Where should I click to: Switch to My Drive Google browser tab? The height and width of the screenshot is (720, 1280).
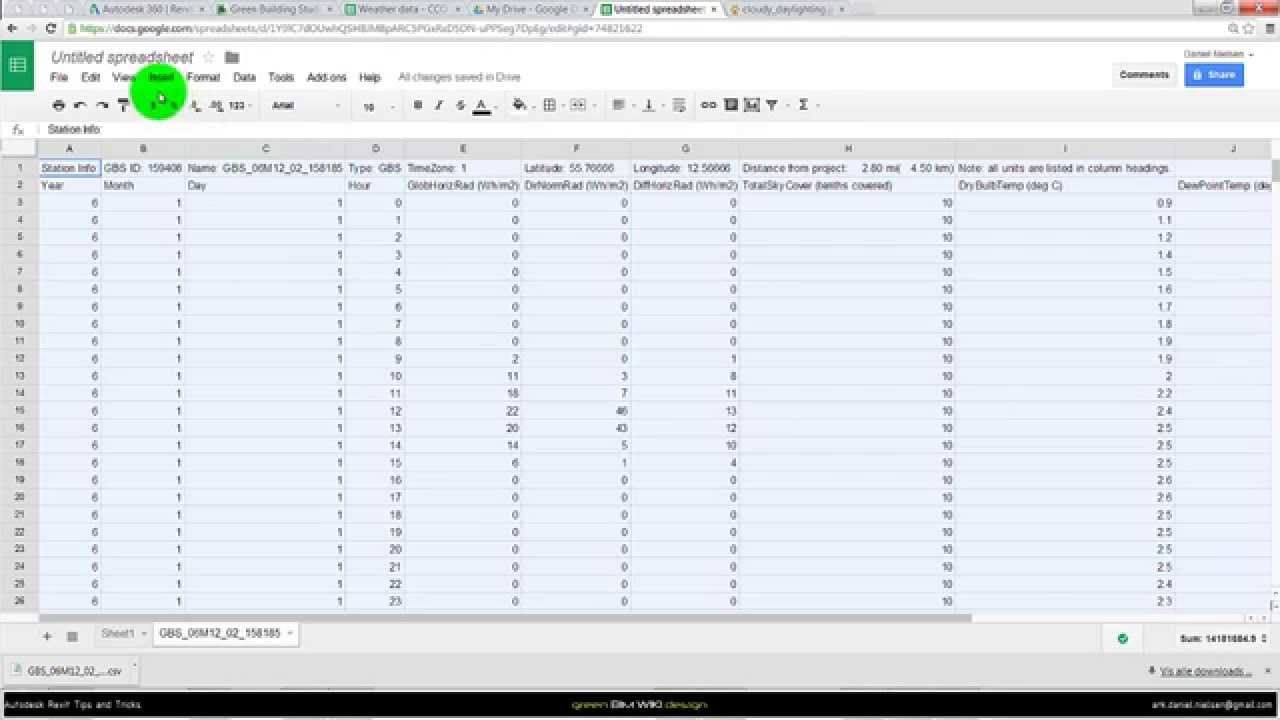(530, 9)
